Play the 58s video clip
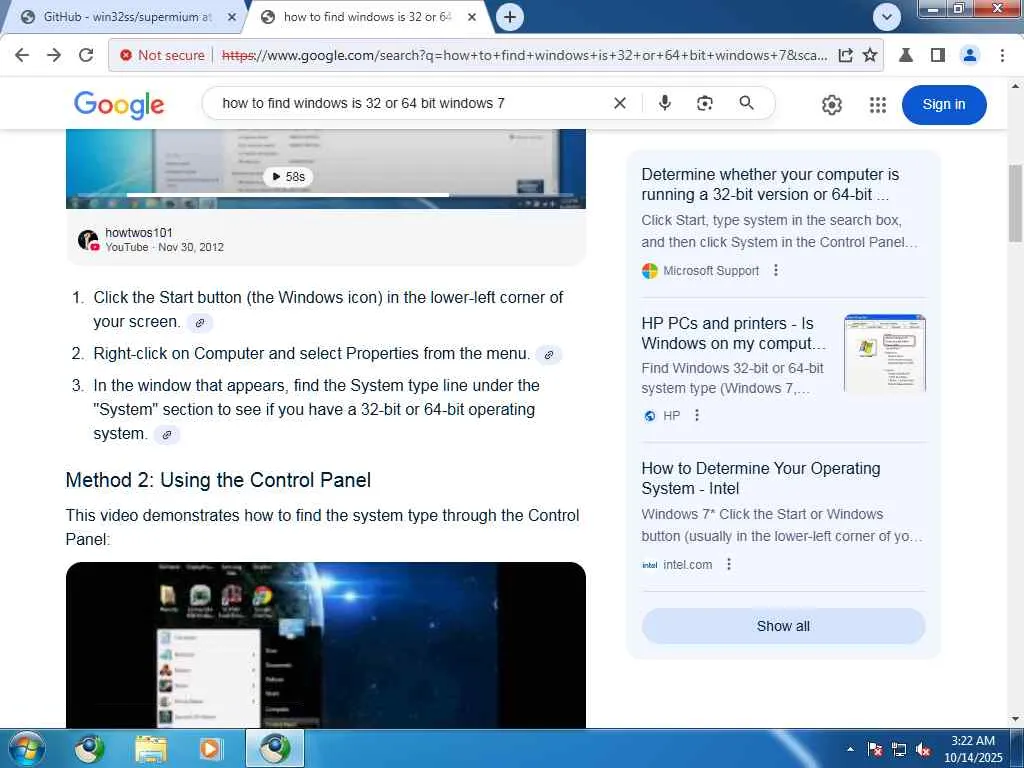Viewport: 1024px width, 768px height. (x=288, y=176)
